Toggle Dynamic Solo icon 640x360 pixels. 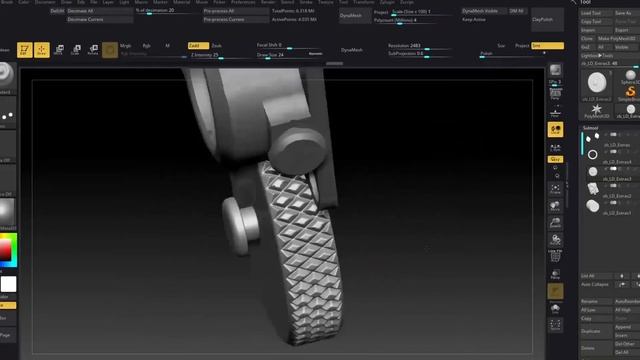tap(555, 292)
